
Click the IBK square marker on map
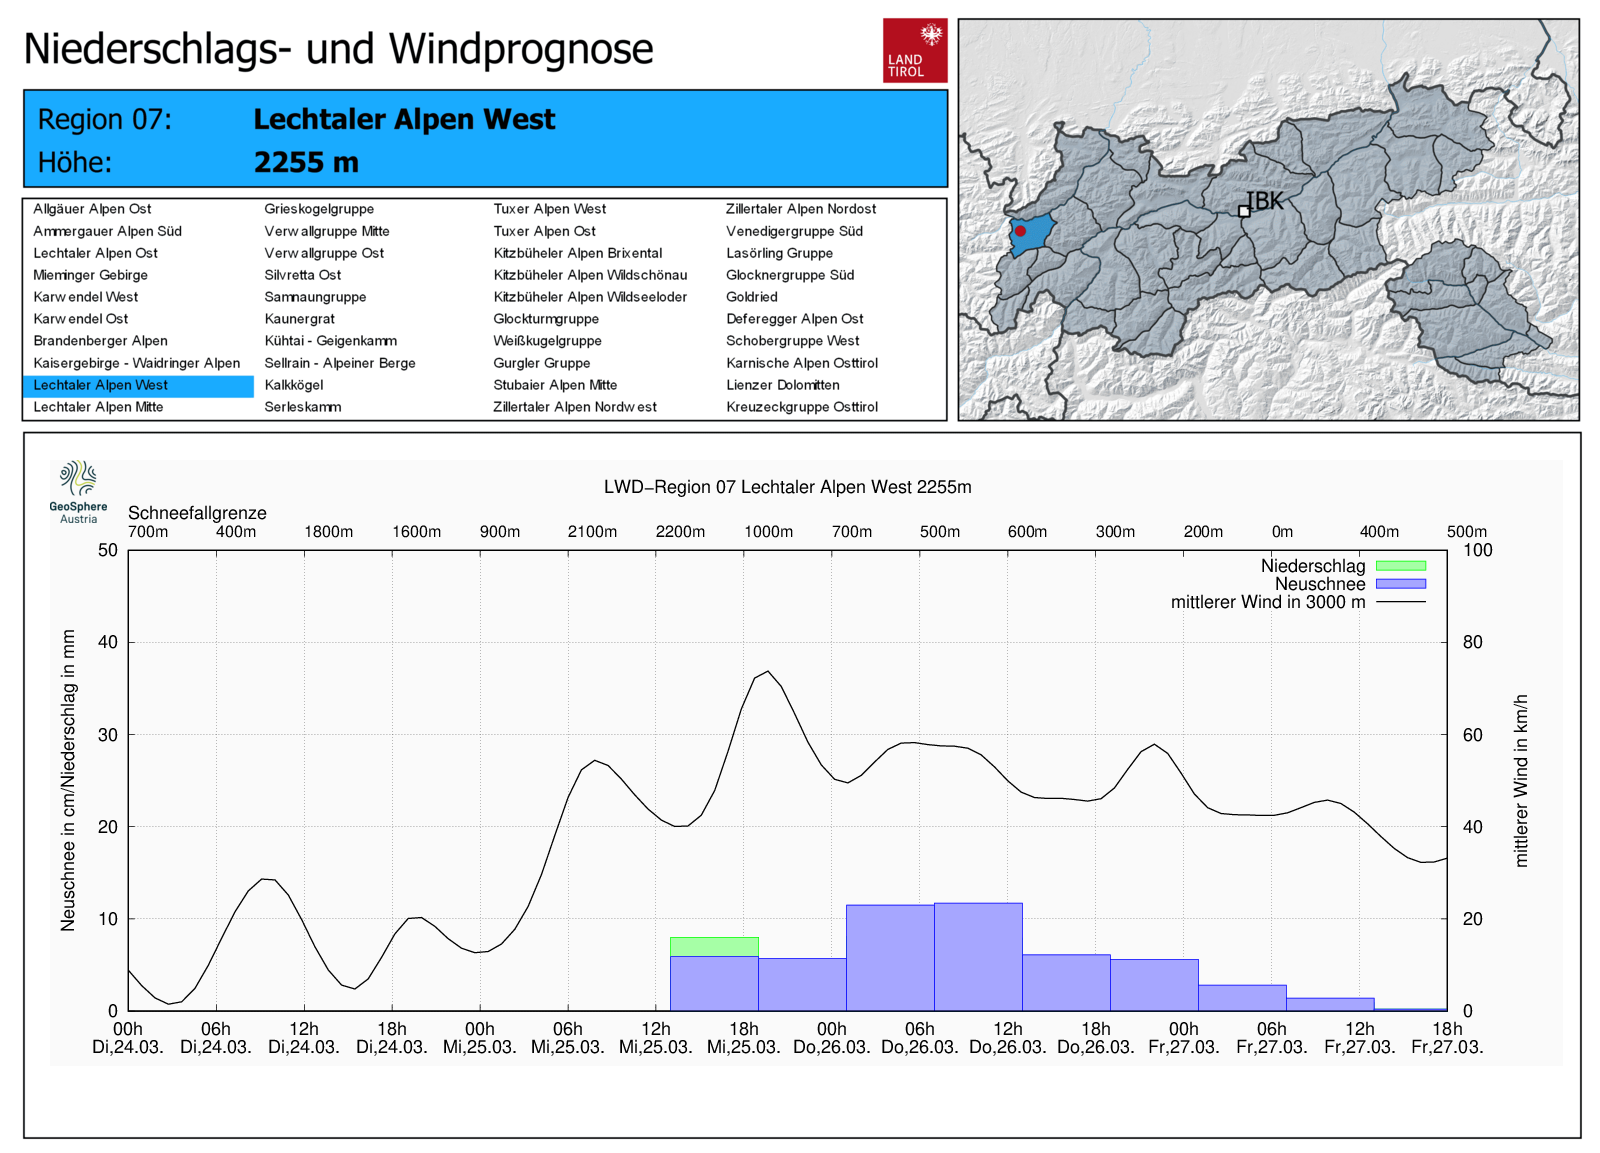(1244, 211)
